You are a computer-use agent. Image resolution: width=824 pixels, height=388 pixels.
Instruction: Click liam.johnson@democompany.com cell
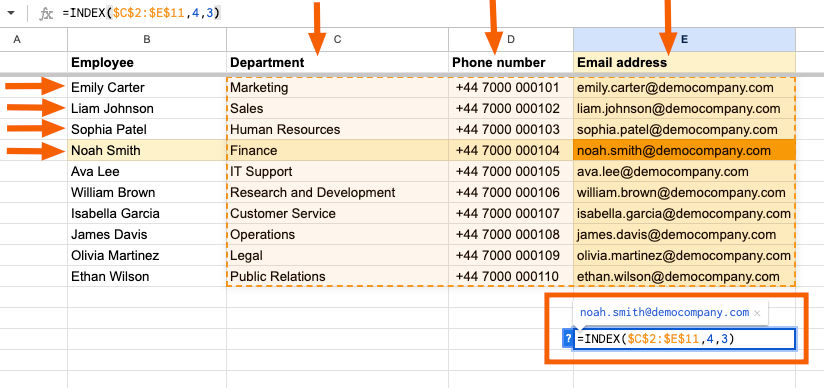(x=684, y=108)
